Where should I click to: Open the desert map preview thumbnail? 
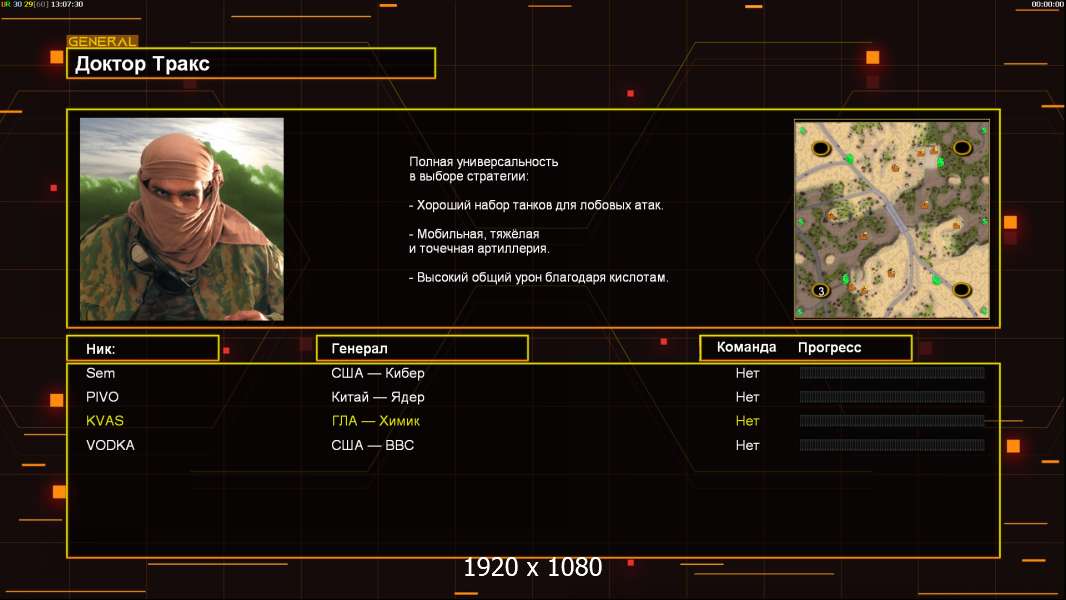892,219
